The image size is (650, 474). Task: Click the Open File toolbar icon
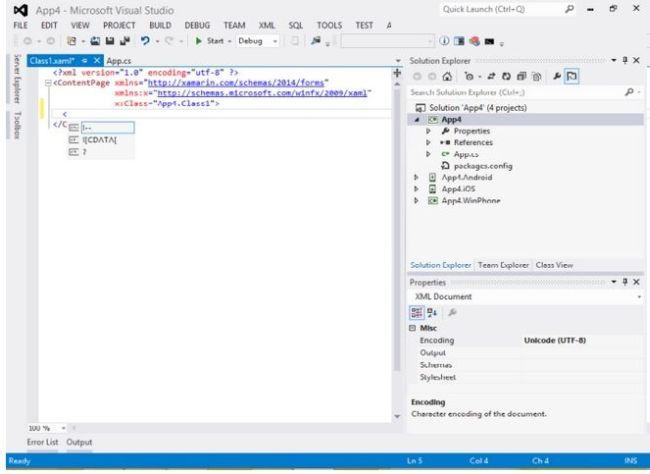point(95,41)
